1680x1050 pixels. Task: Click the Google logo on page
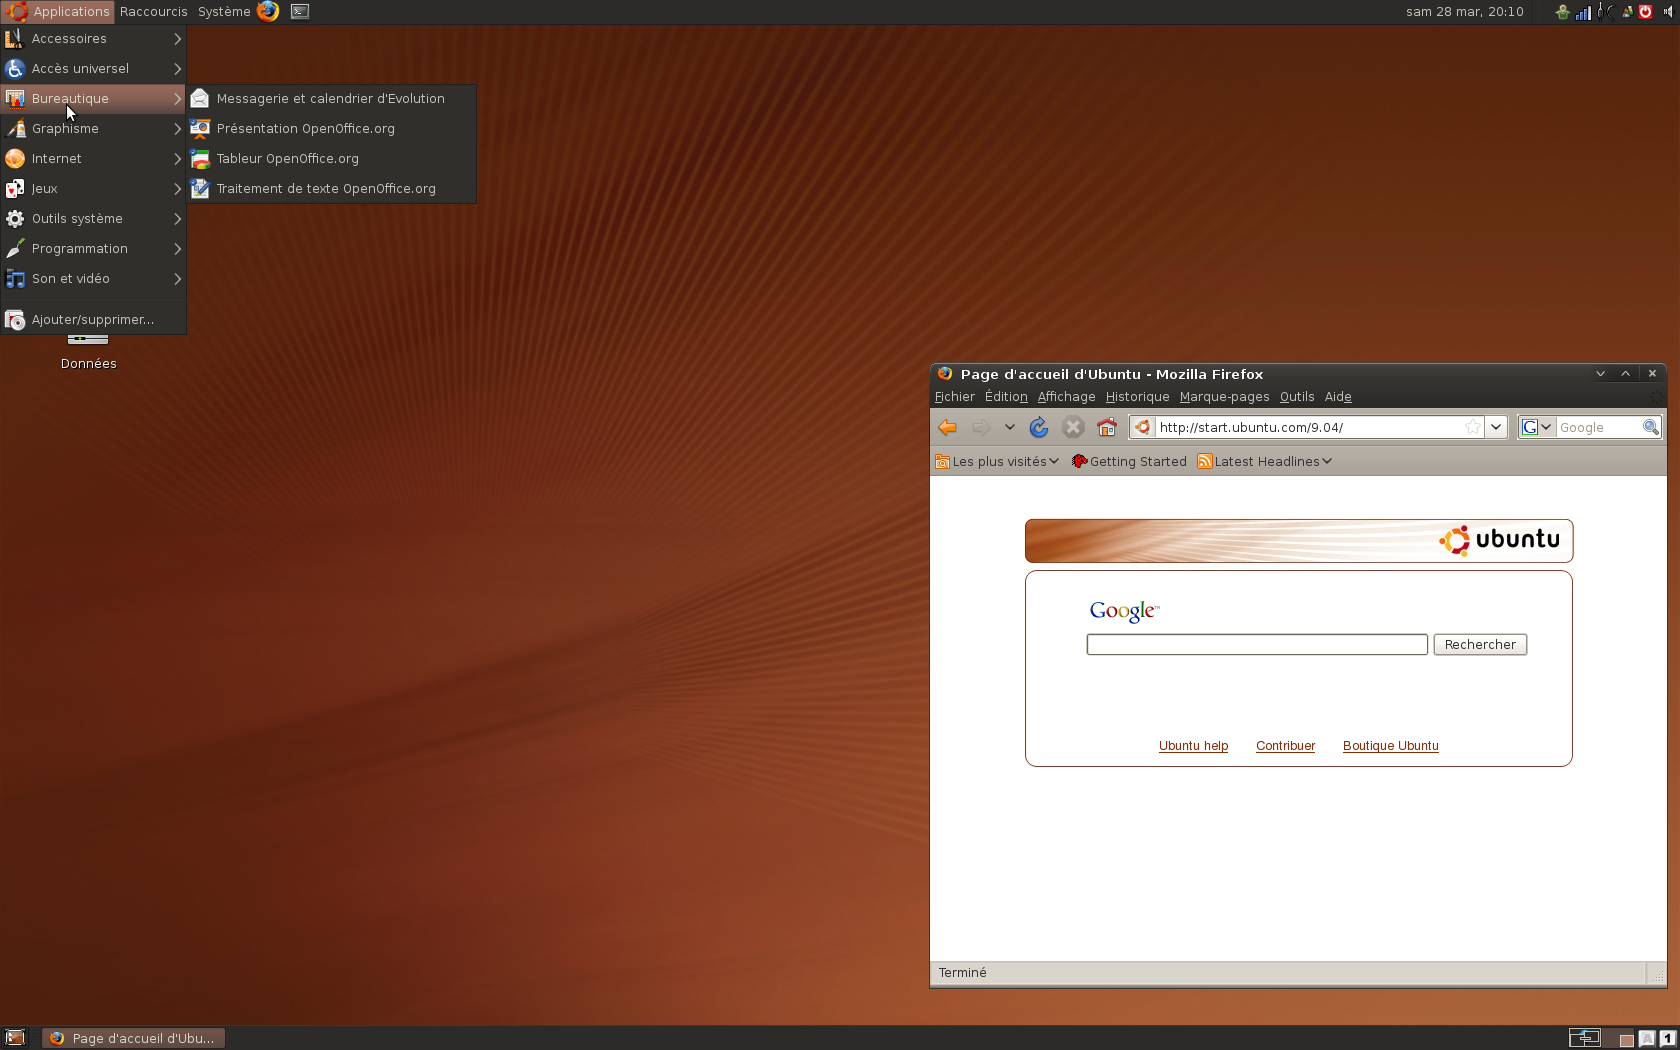click(x=1124, y=611)
